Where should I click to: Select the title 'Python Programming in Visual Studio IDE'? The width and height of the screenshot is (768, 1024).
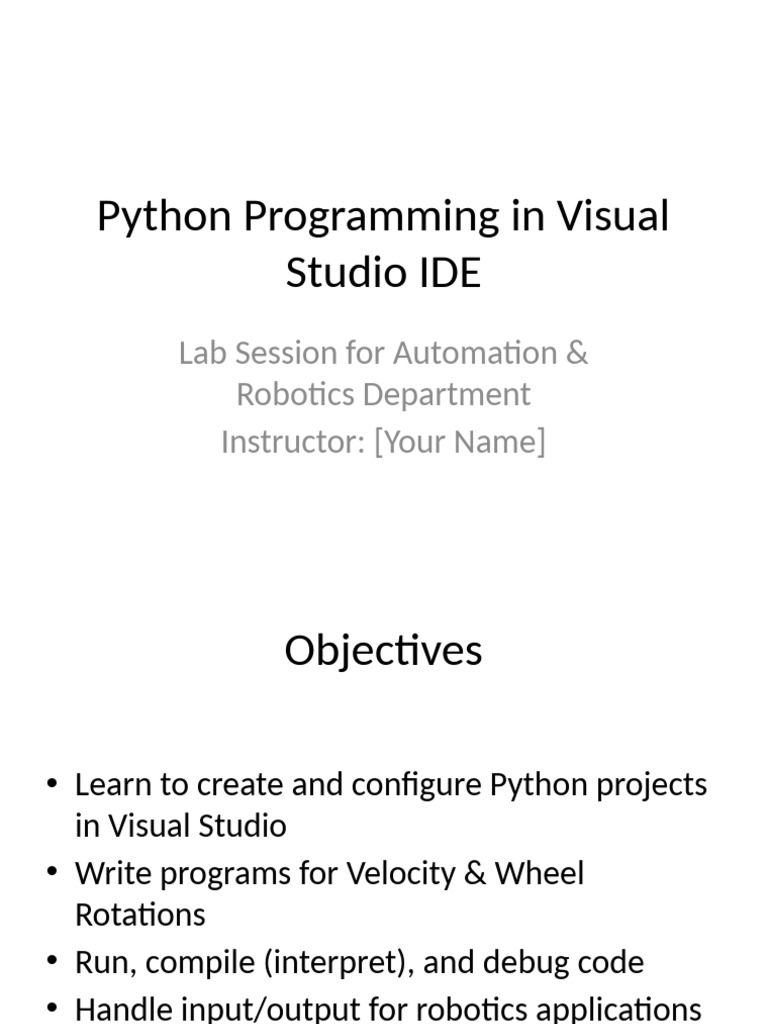point(383,243)
